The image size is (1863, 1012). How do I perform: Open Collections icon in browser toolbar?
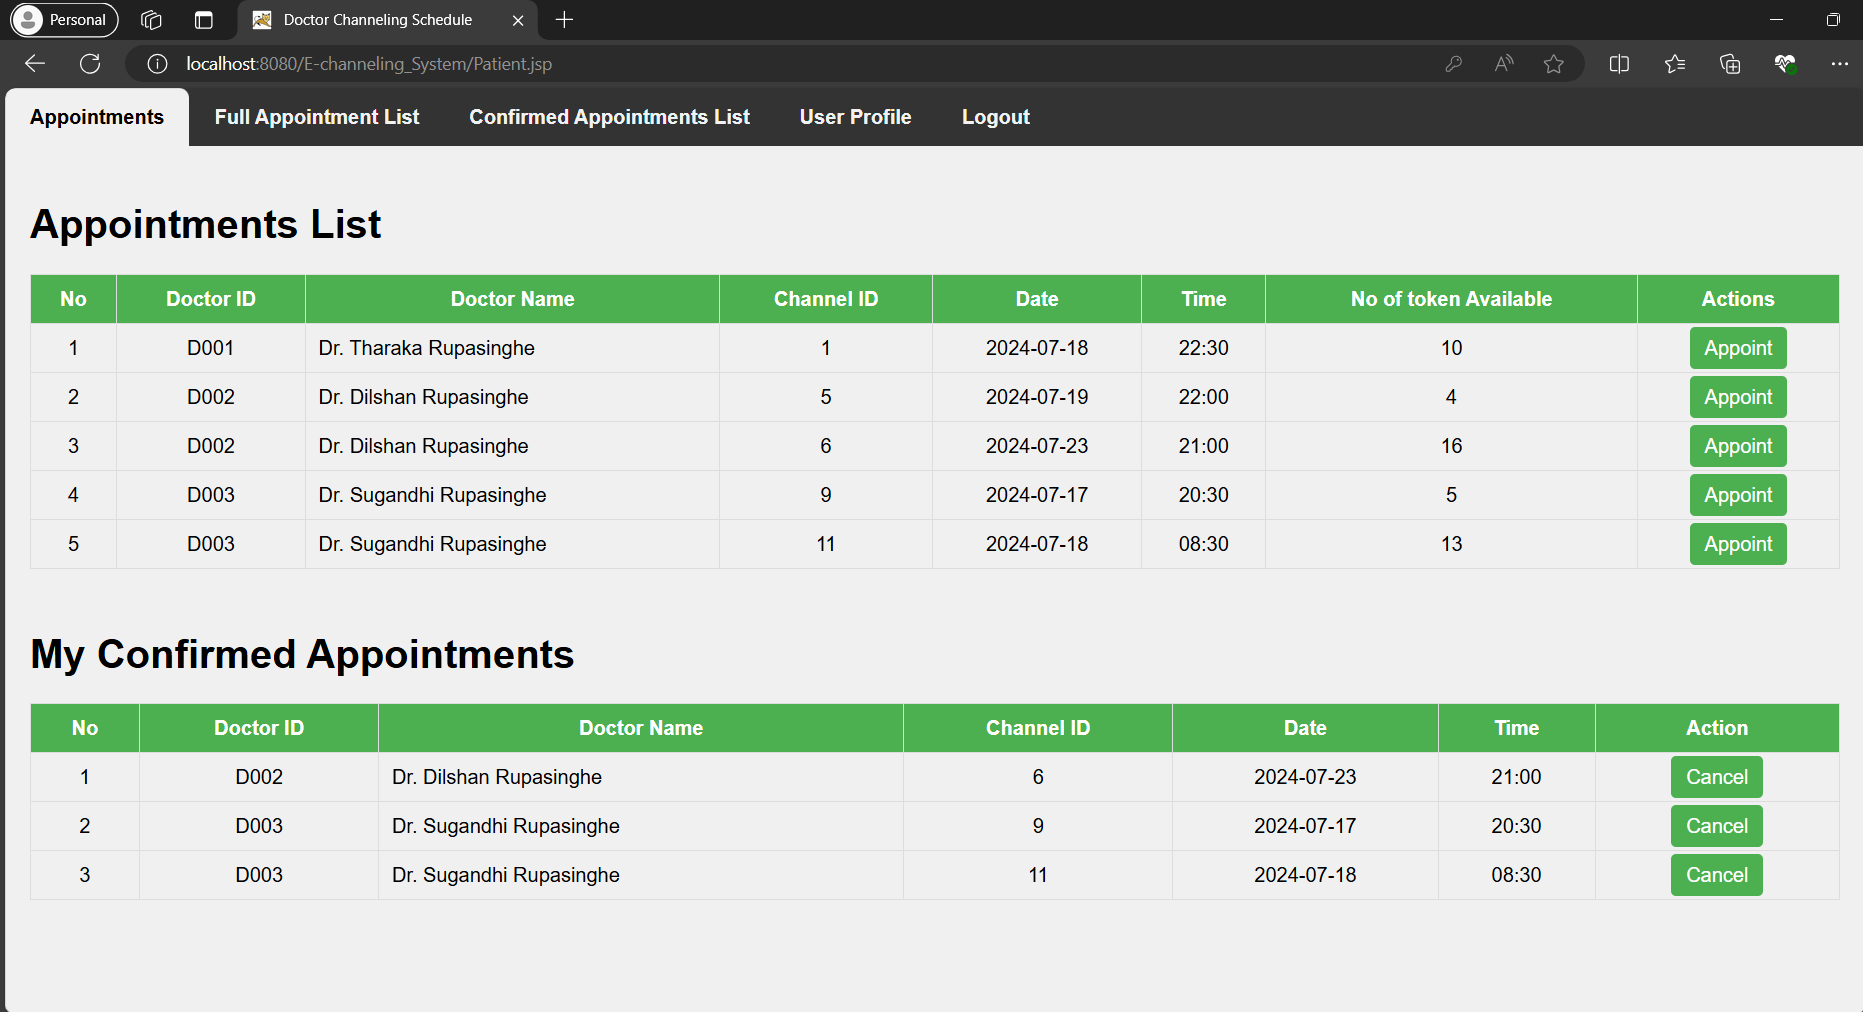pyautogui.click(x=1730, y=64)
